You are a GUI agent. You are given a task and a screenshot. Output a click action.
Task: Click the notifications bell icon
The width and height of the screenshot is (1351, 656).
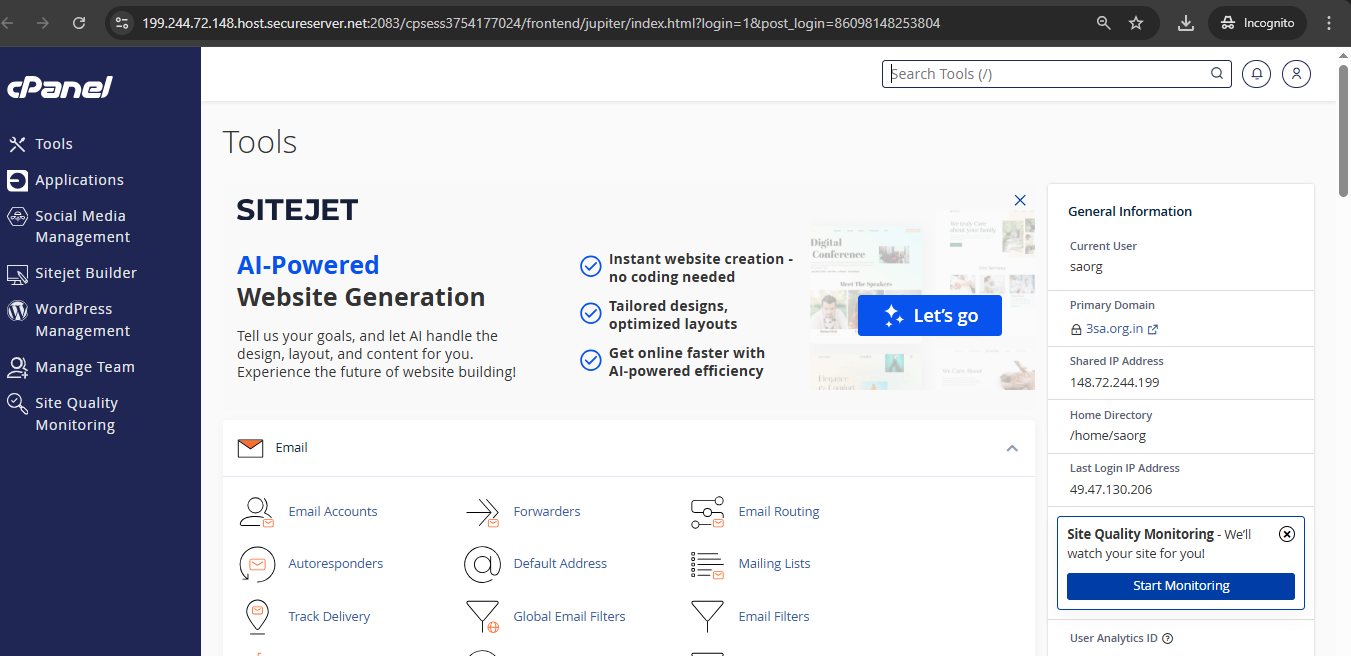point(1256,74)
